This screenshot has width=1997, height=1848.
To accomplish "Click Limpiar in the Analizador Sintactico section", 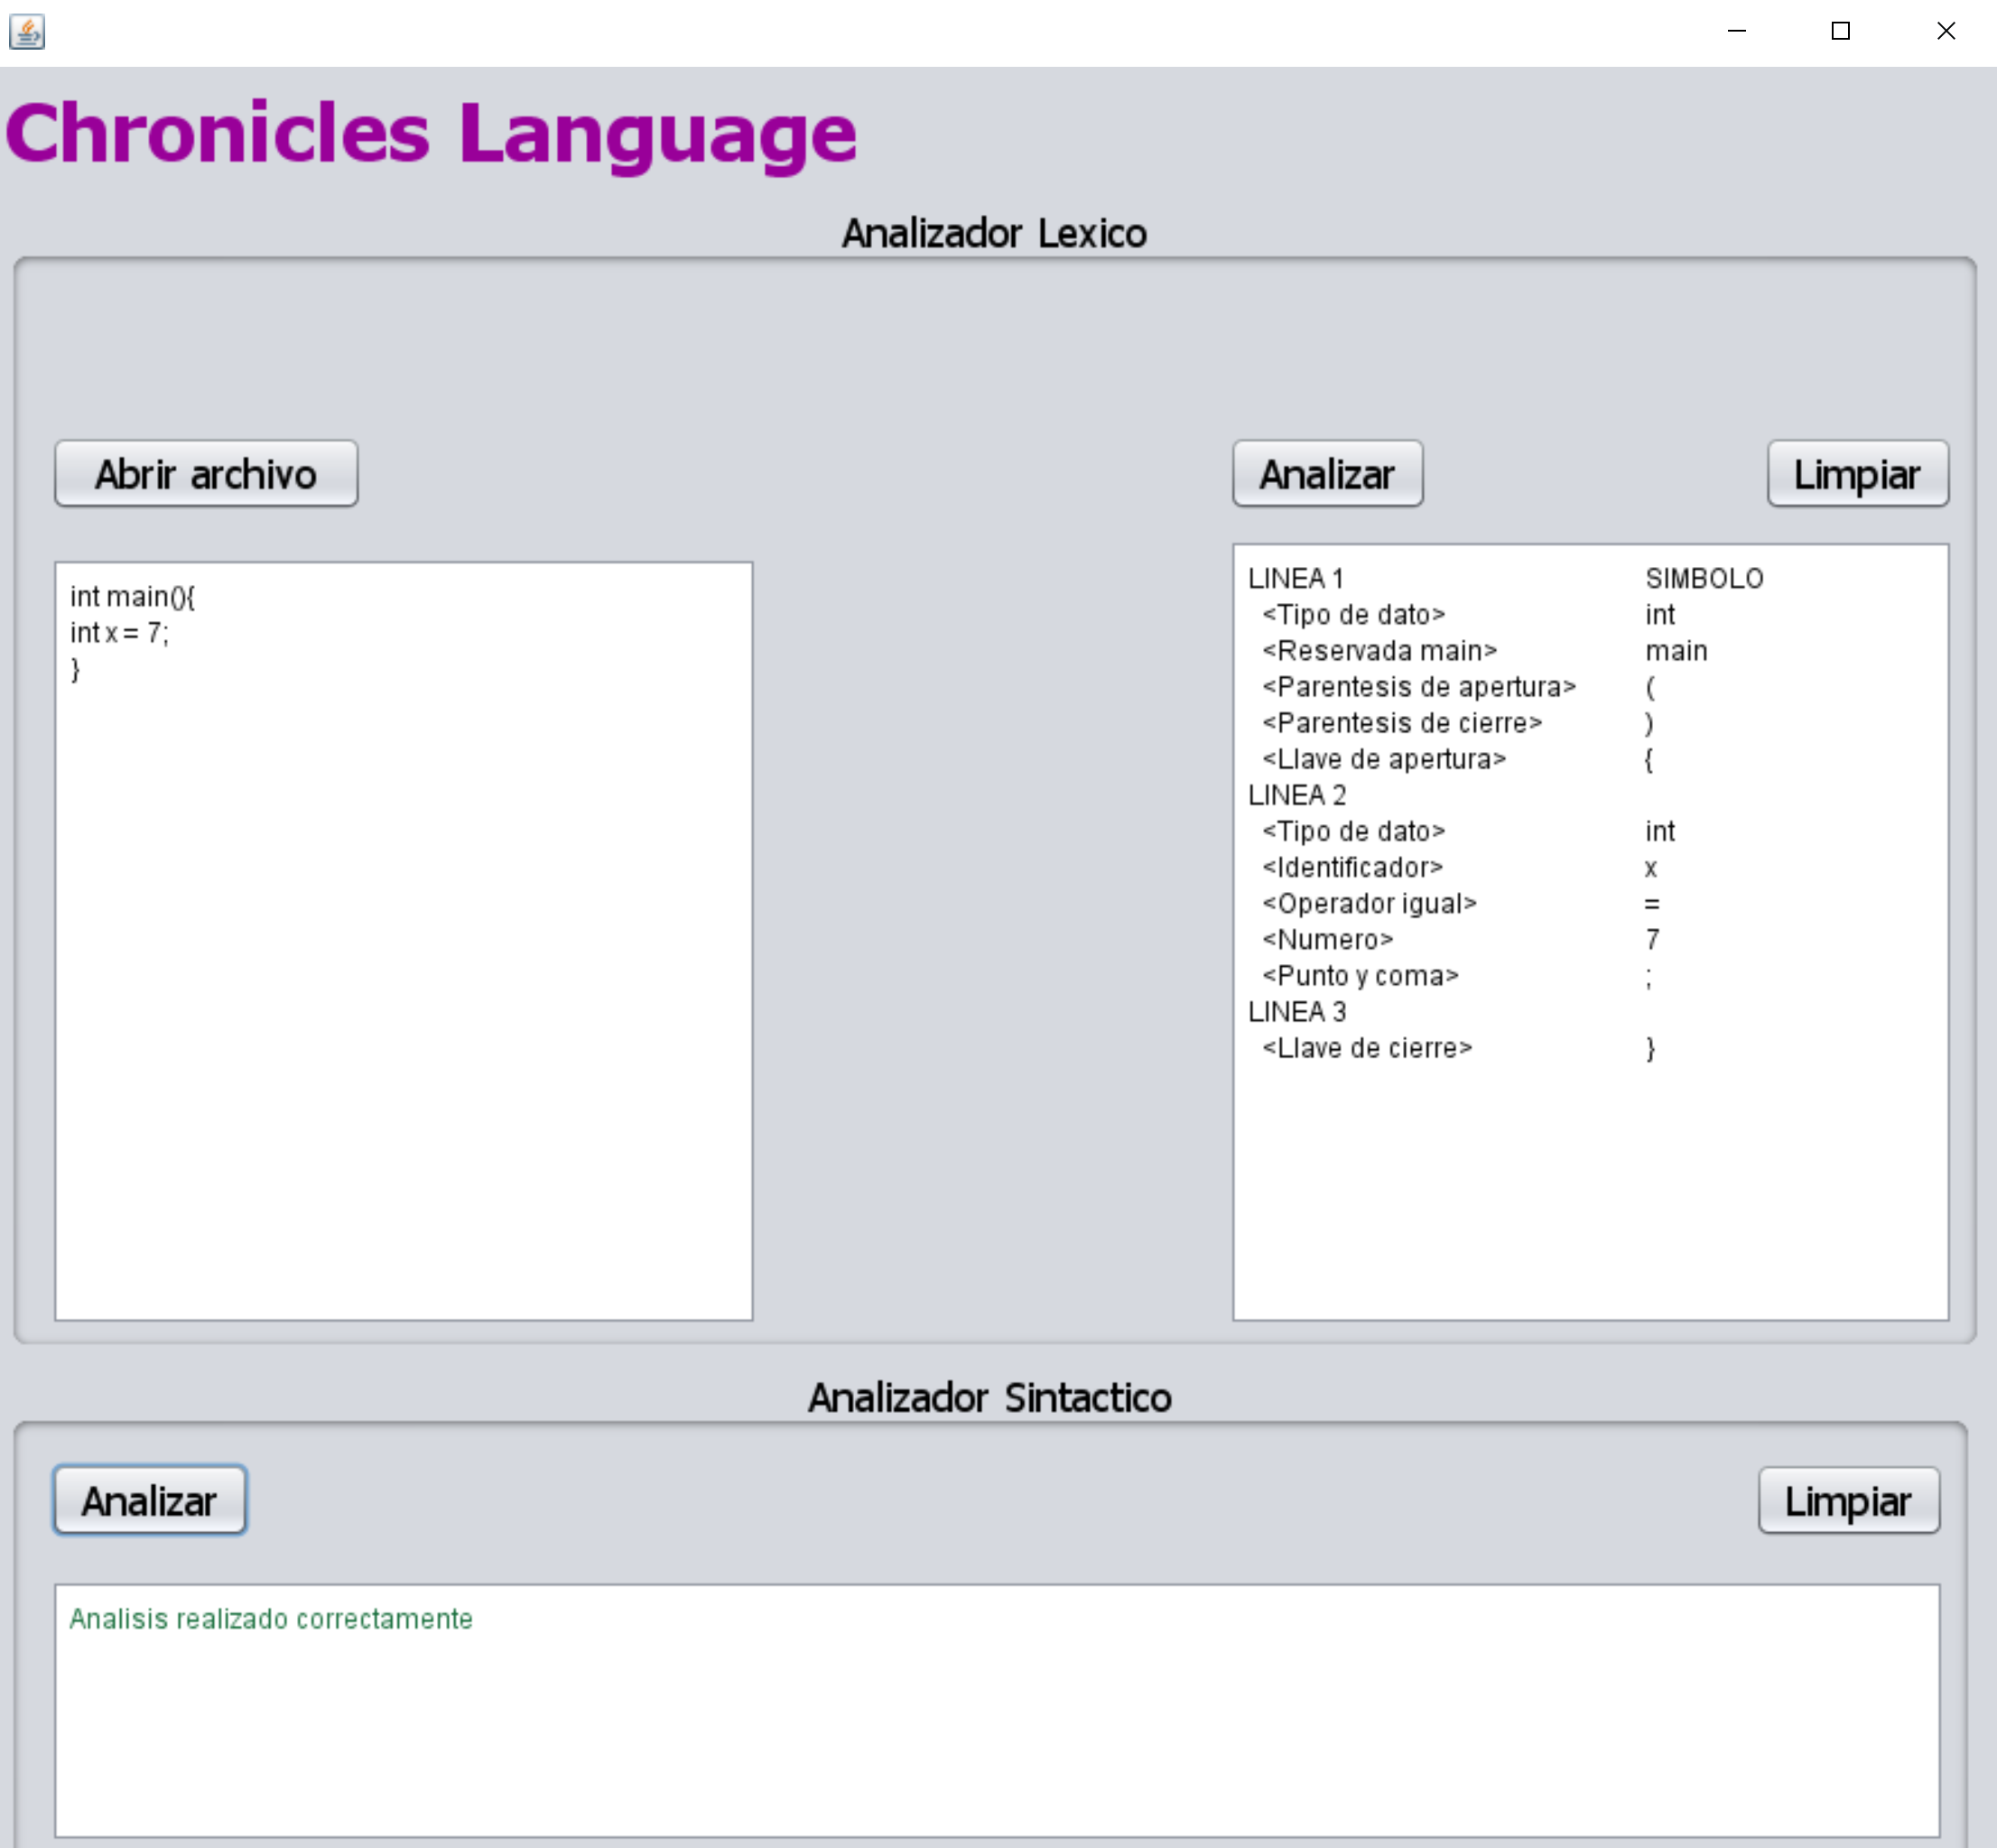I will tap(1848, 1500).
